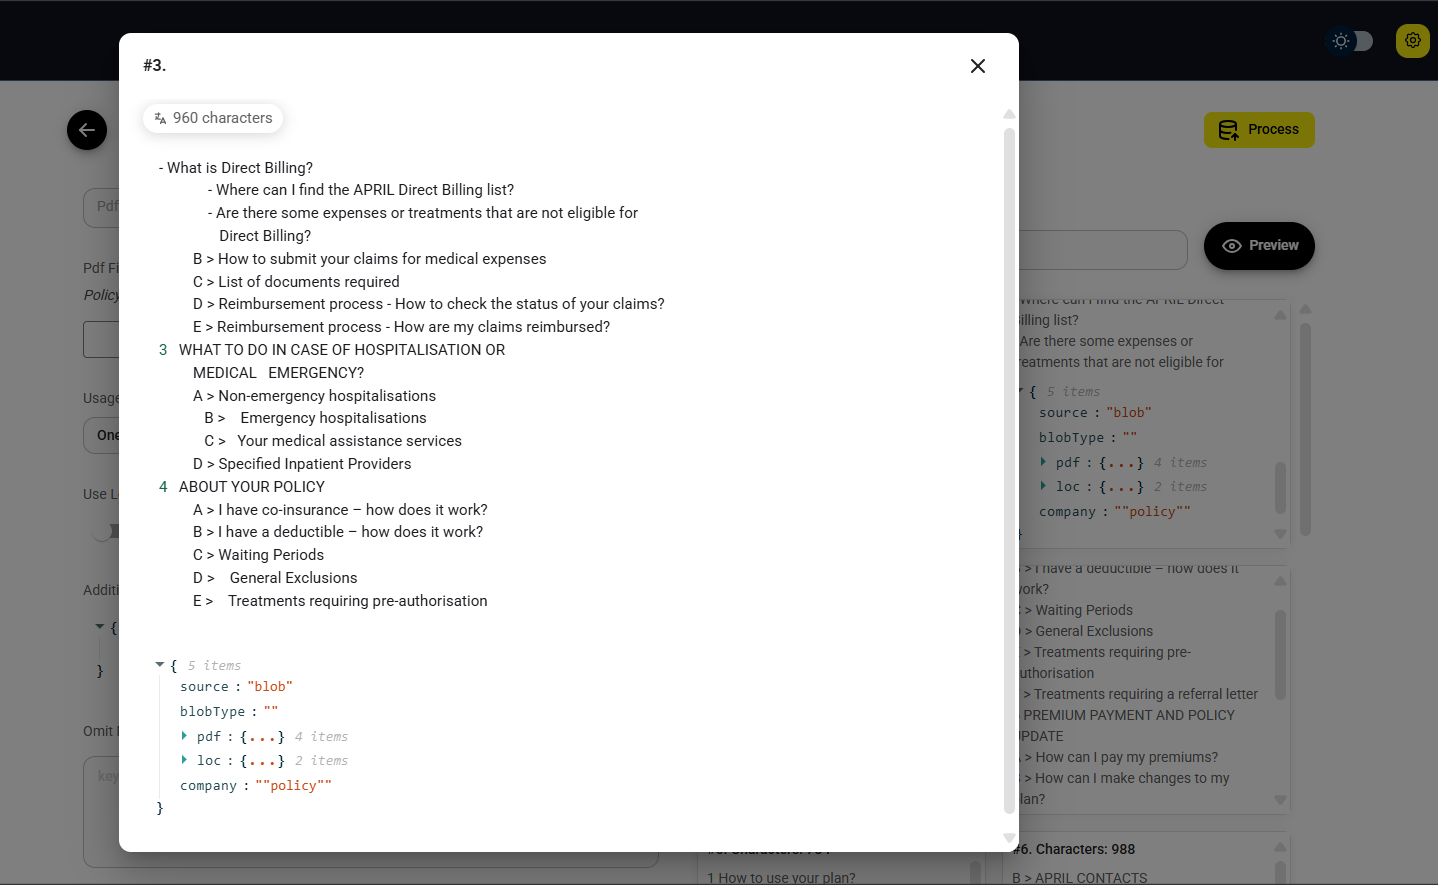
Task: Click the back arrow button
Action: (x=87, y=130)
